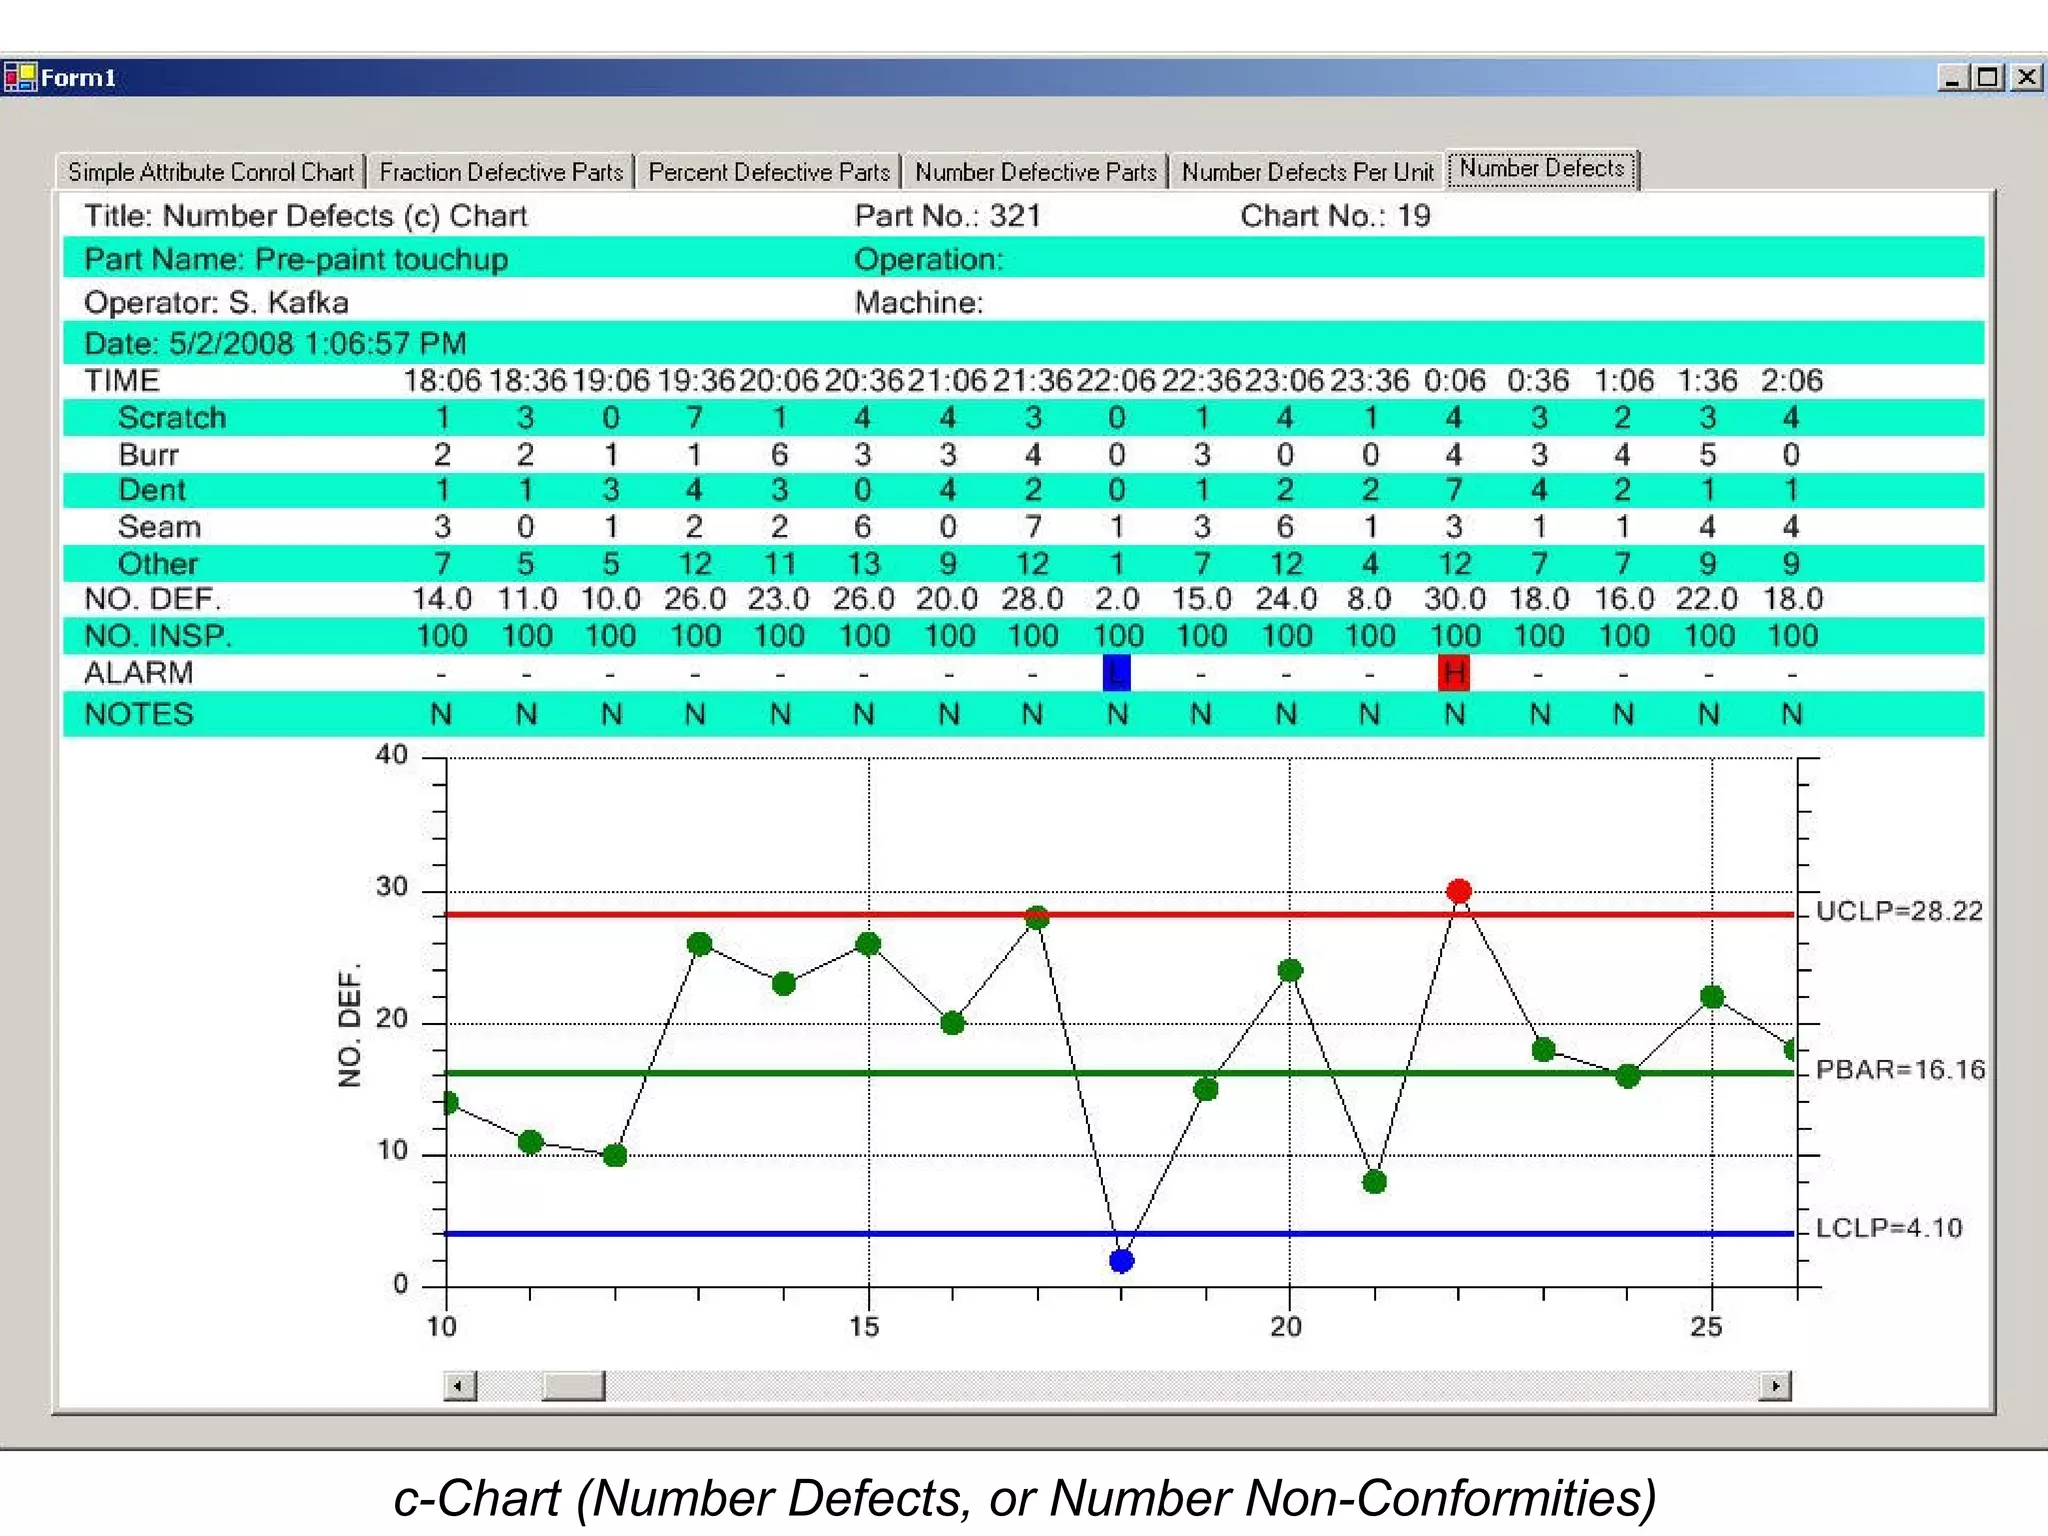The height and width of the screenshot is (1536, 2048).
Task: Click the 30.0 value in NO. DEF. row
Action: point(1454,599)
